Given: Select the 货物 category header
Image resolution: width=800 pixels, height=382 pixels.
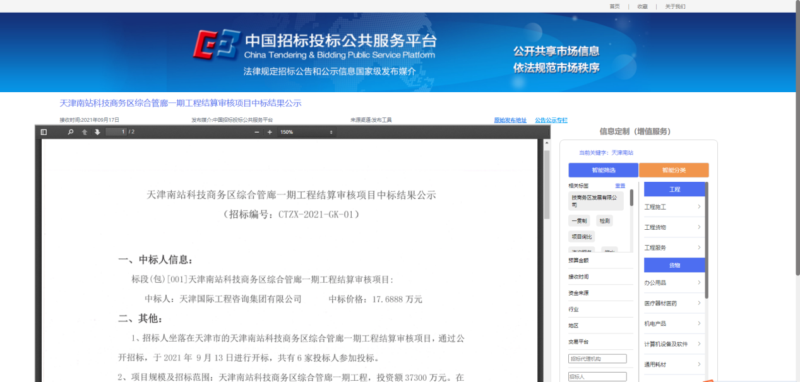Looking at the screenshot, I should click(x=674, y=265).
